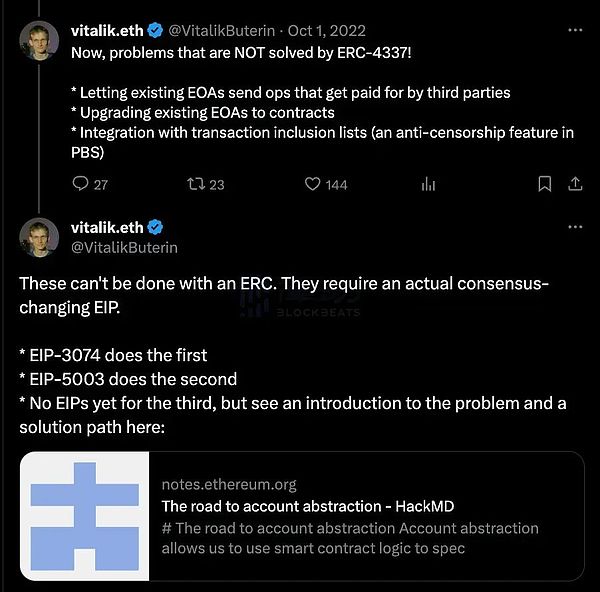The image size is (600, 592).
Task: Retweet the ERC-4337 problems tweet
Action: tap(195, 184)
